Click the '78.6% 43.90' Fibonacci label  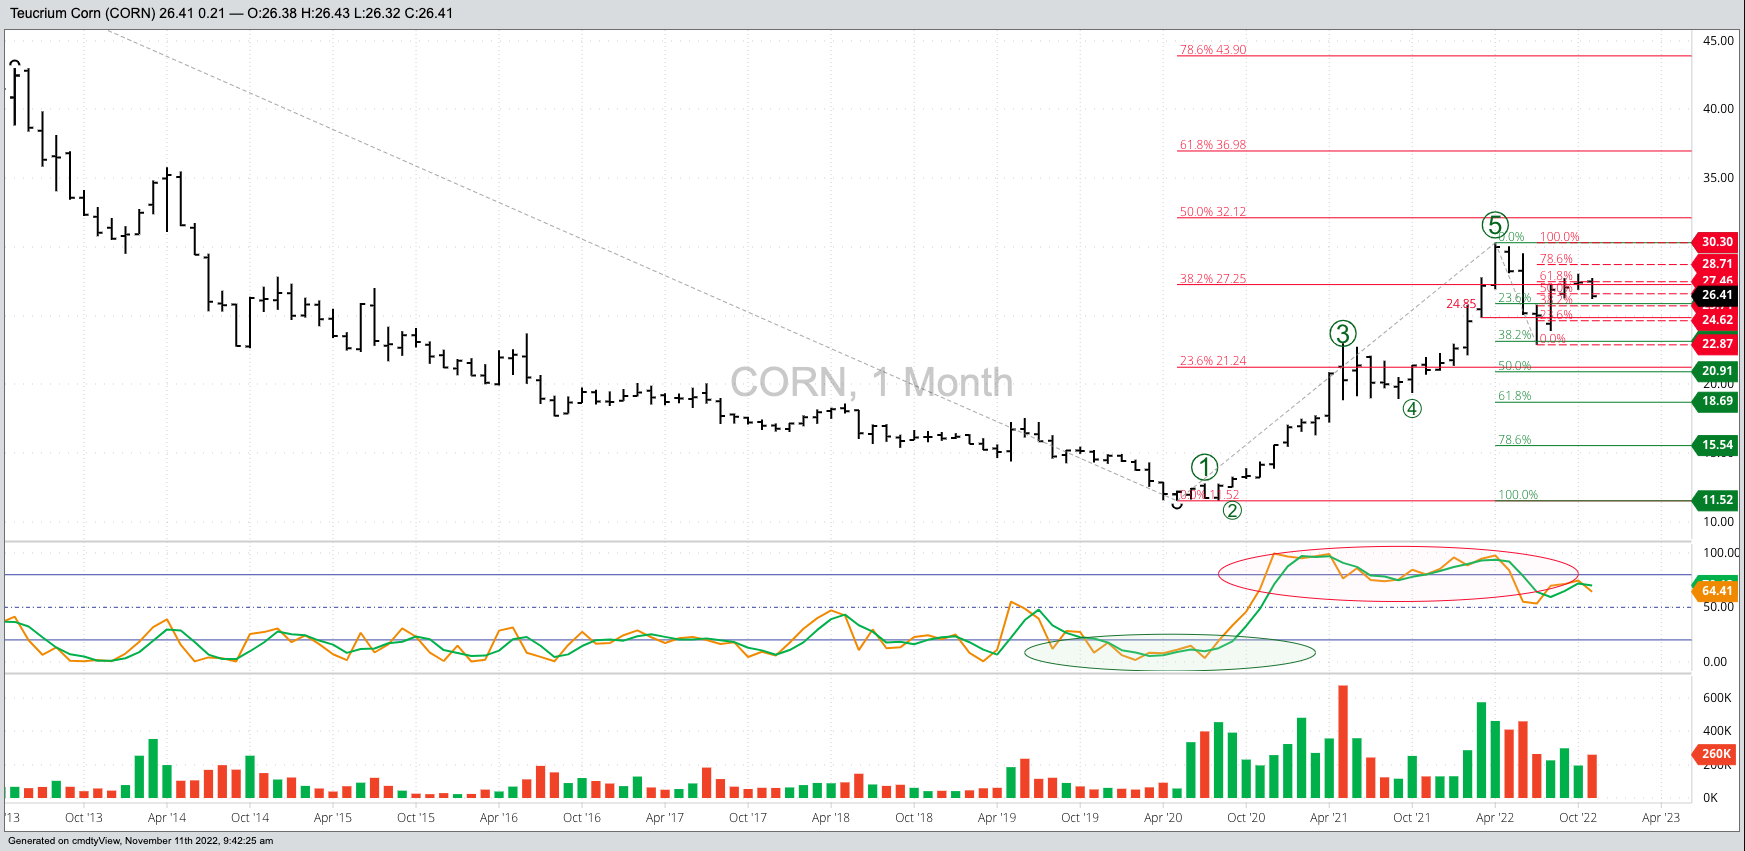1213,50
